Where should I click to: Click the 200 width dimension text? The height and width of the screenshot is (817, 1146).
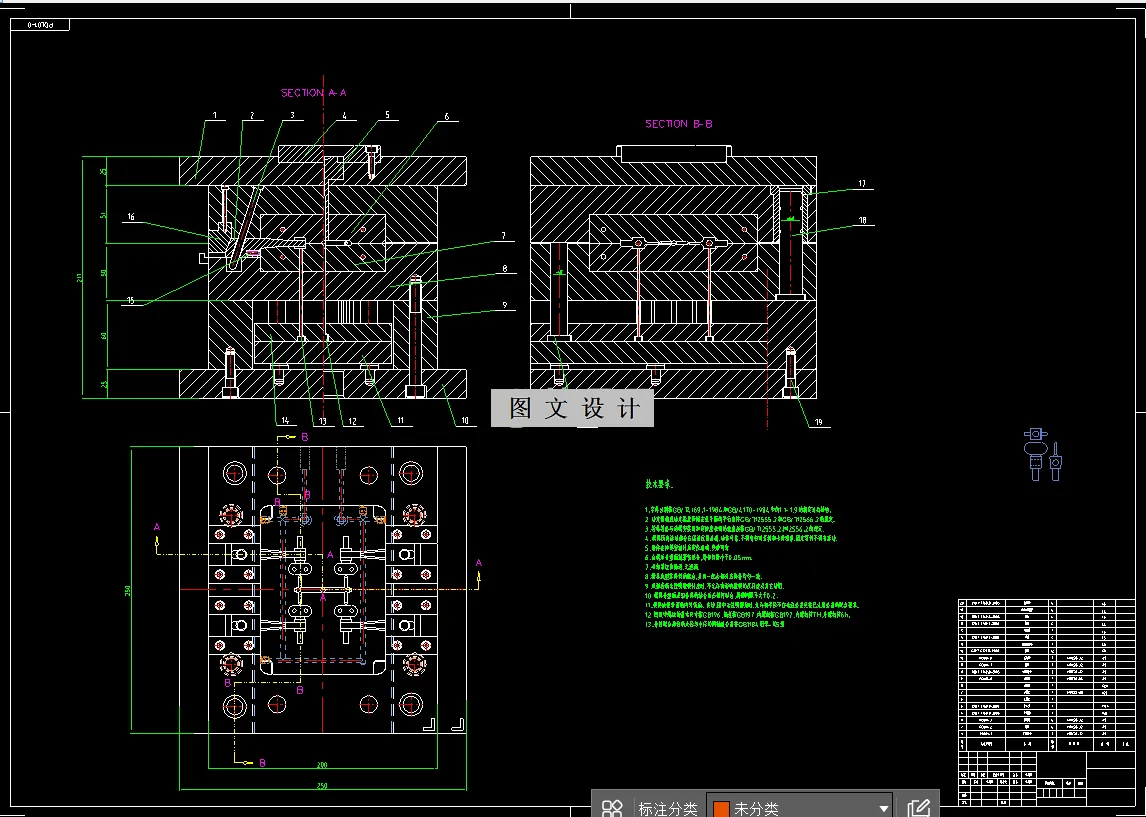pyautogui.click(x=322, y=765)
